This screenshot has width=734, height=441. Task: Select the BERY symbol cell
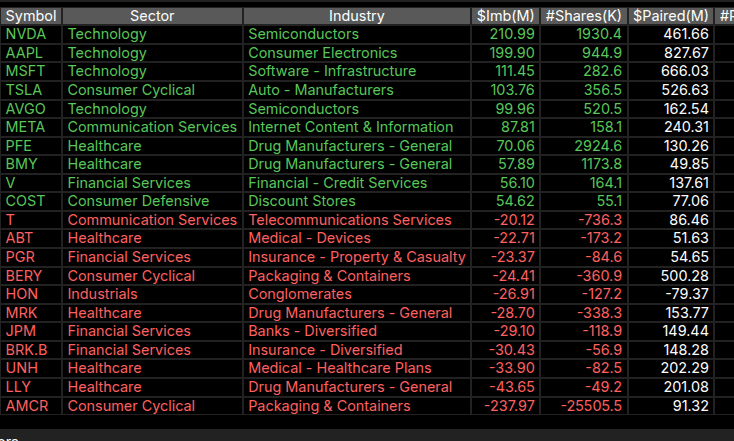pos(31,275)
